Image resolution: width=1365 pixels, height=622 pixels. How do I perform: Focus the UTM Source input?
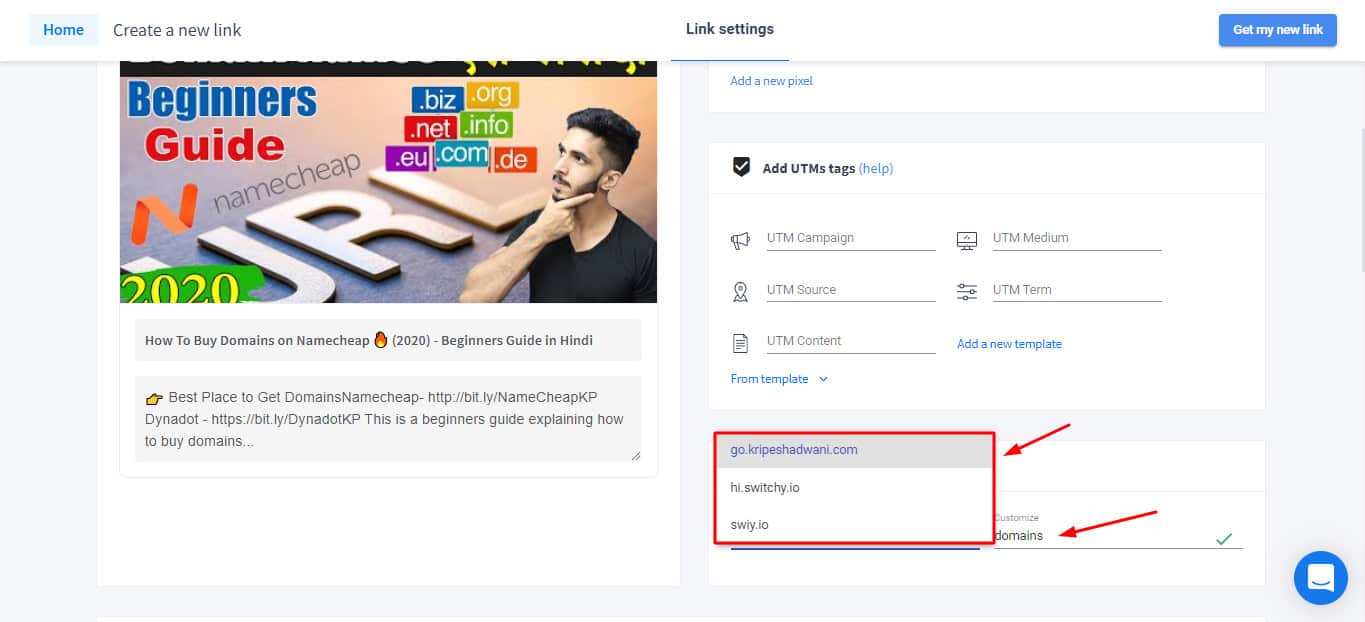click(851, 290)
